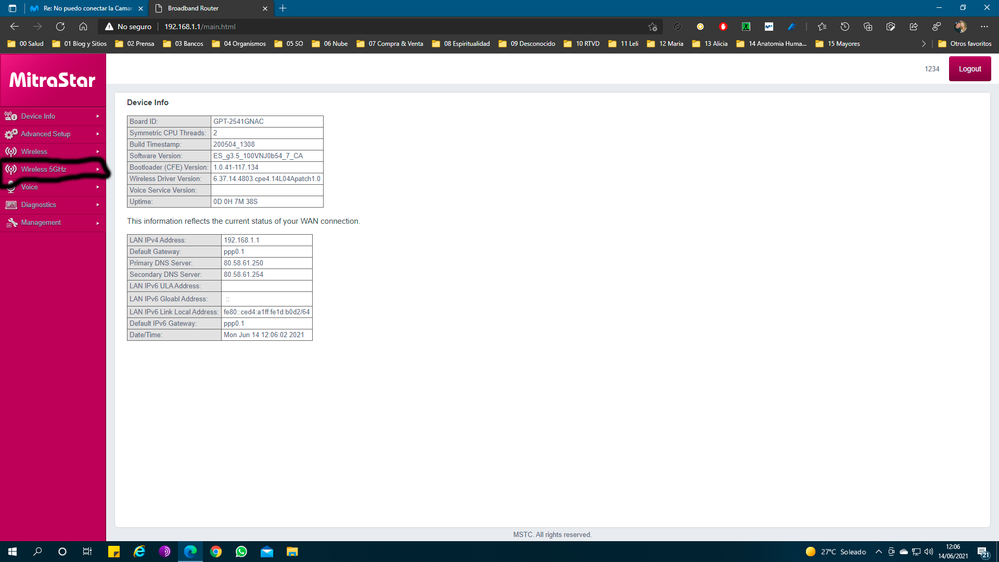Click the Diagnostics sidebar icon
The image size is (999, 562).
pos(11,205)
